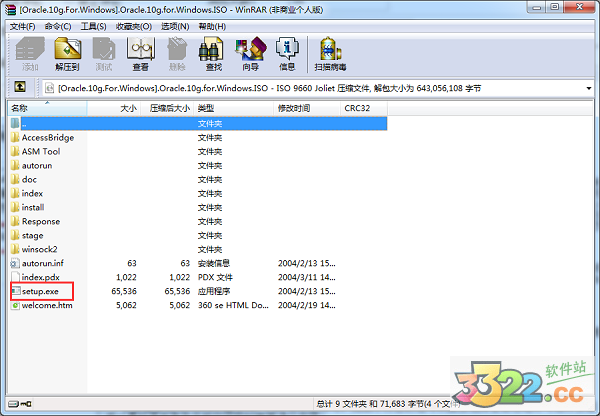Click date '2004/3/11 14...' cell

307,277
